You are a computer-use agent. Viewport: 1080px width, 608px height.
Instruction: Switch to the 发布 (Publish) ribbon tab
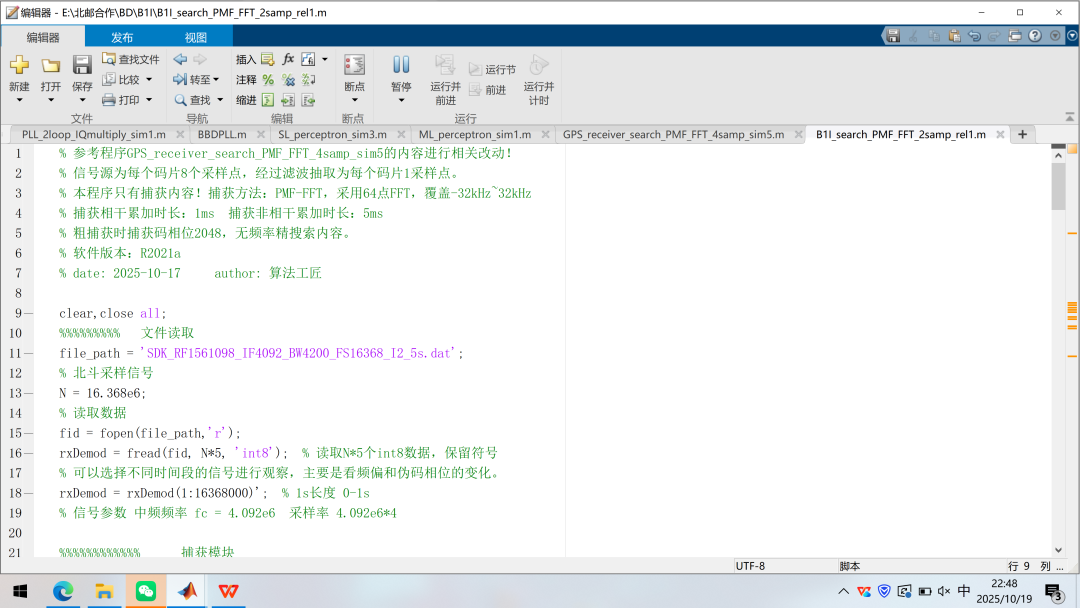click(122, 37)
